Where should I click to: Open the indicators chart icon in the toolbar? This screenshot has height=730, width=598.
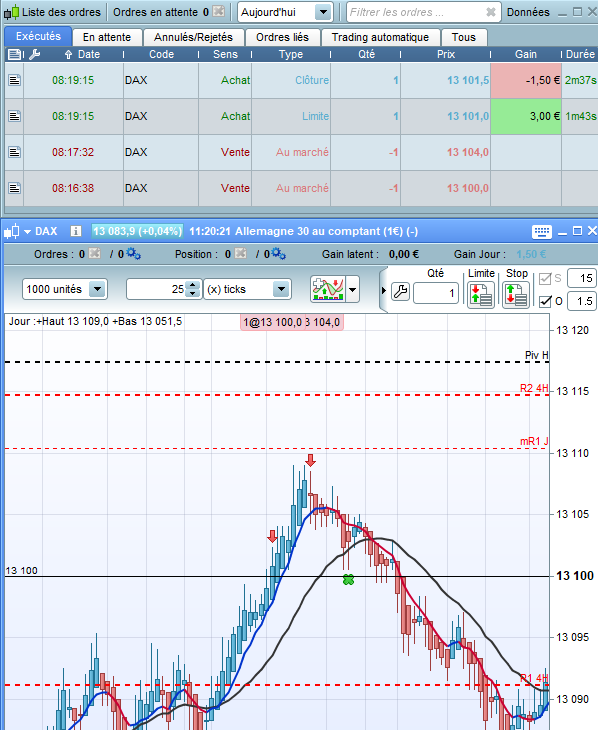coord(328,289)
